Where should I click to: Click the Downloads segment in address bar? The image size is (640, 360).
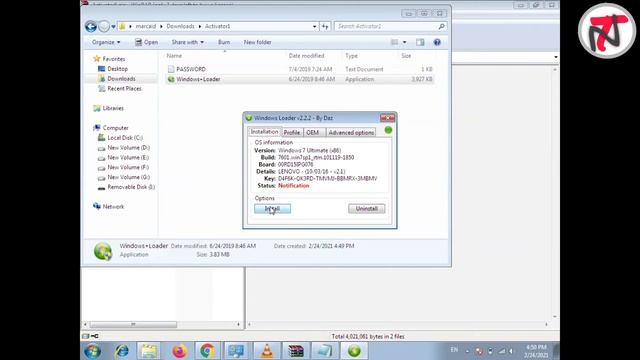(180, 26)
